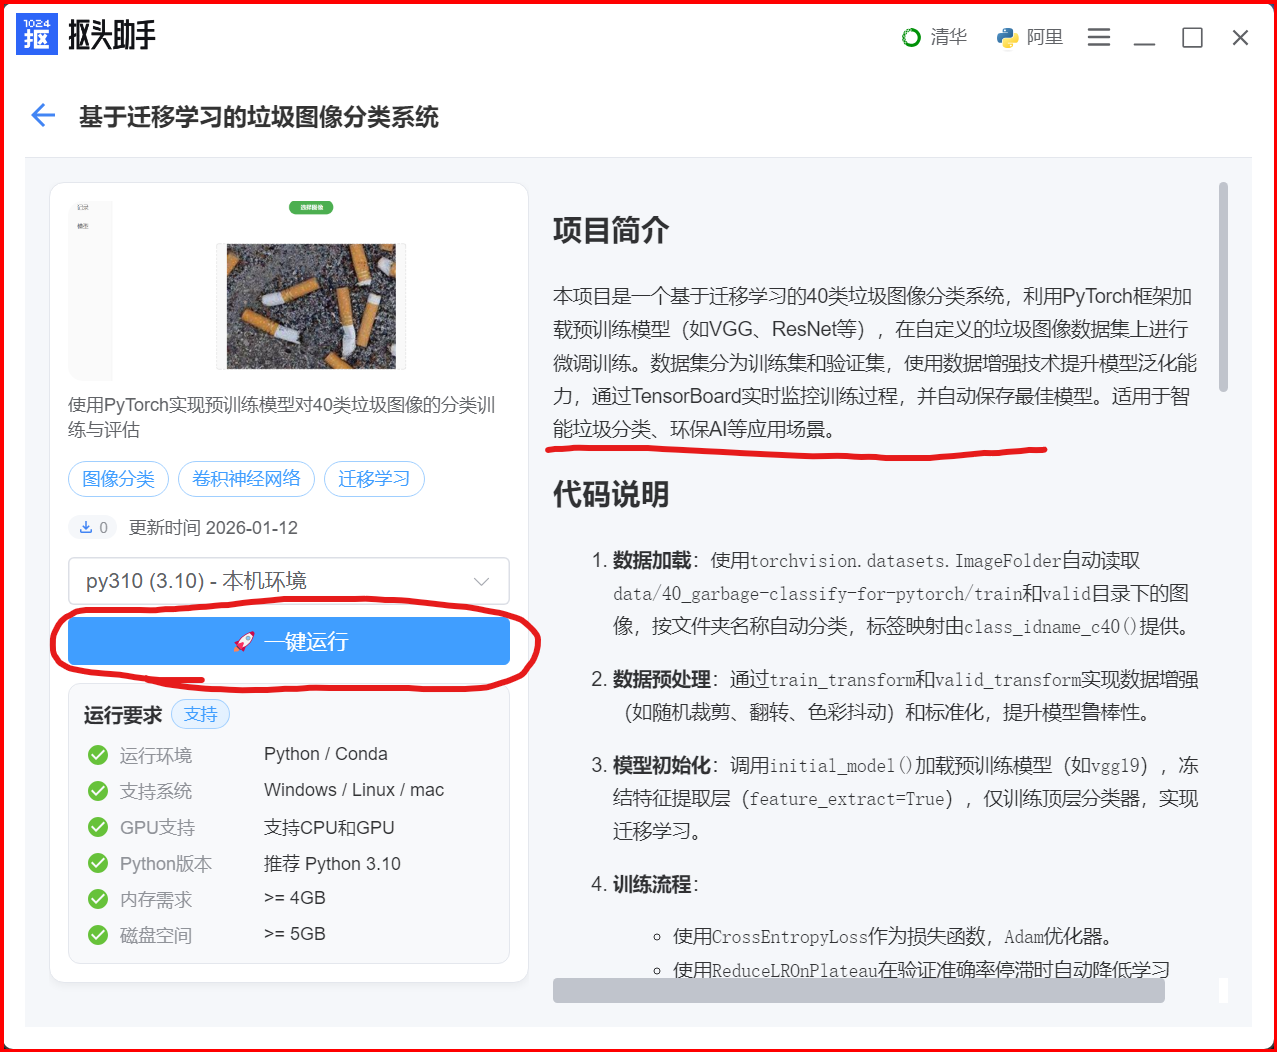Image resolution: width=1277 pixels, height=1052 pixels.
Task: Open the py310 (3.10) environment dropdown
Action: pyautogui.click(x=288, y=581)
